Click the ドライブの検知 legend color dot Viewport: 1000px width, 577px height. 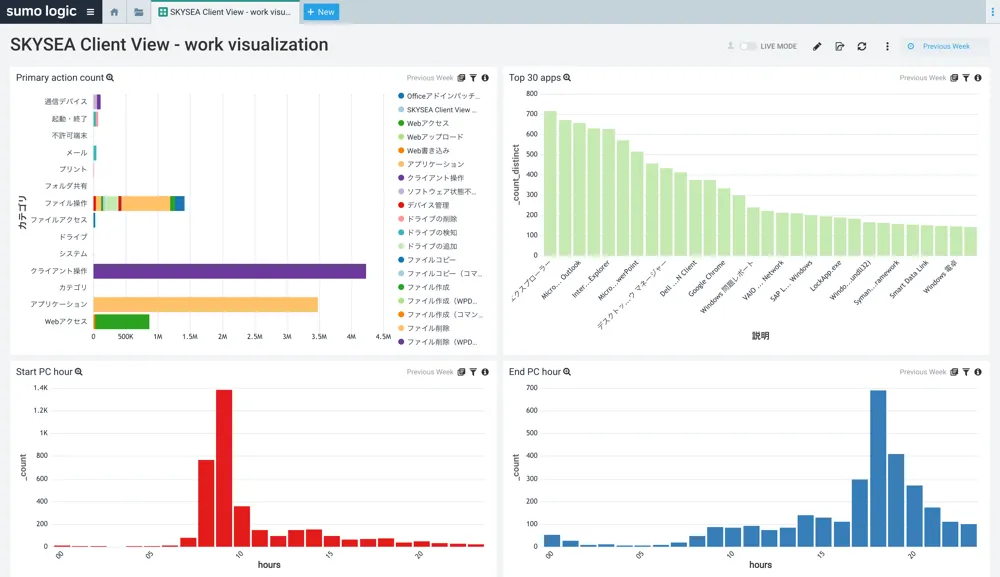401,232
